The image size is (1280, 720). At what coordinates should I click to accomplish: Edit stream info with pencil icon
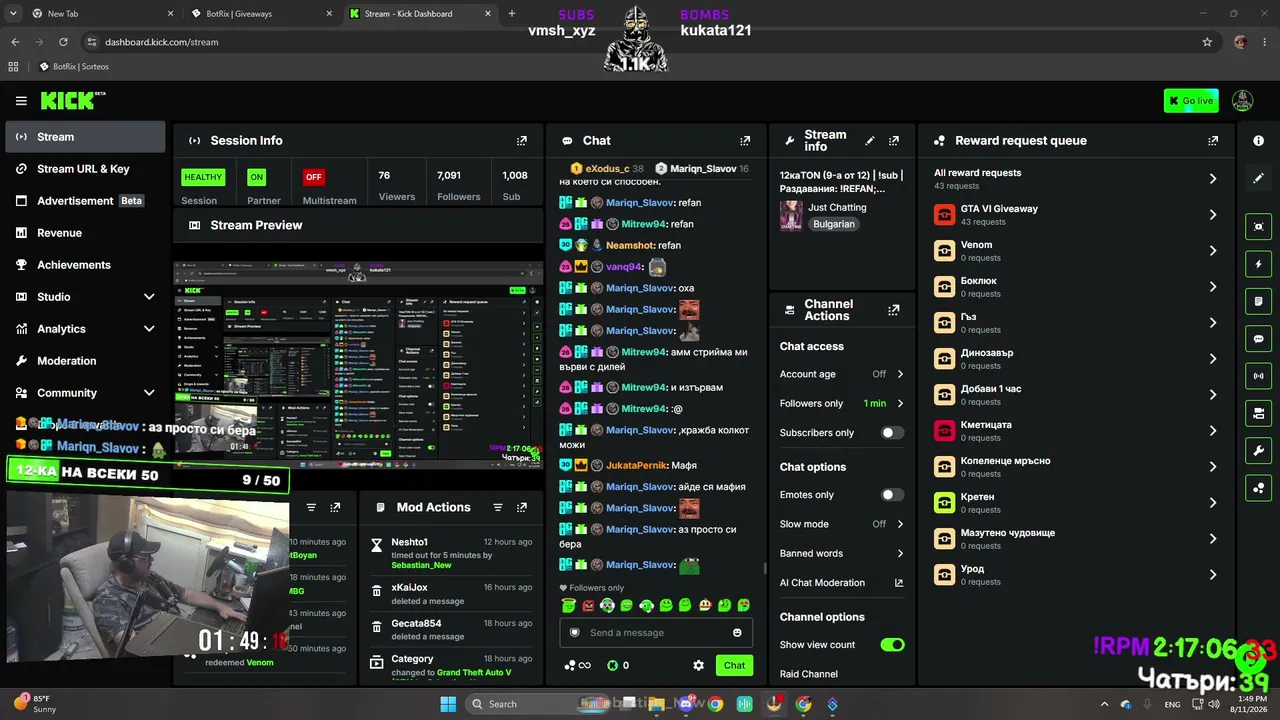tap(870, 141)
